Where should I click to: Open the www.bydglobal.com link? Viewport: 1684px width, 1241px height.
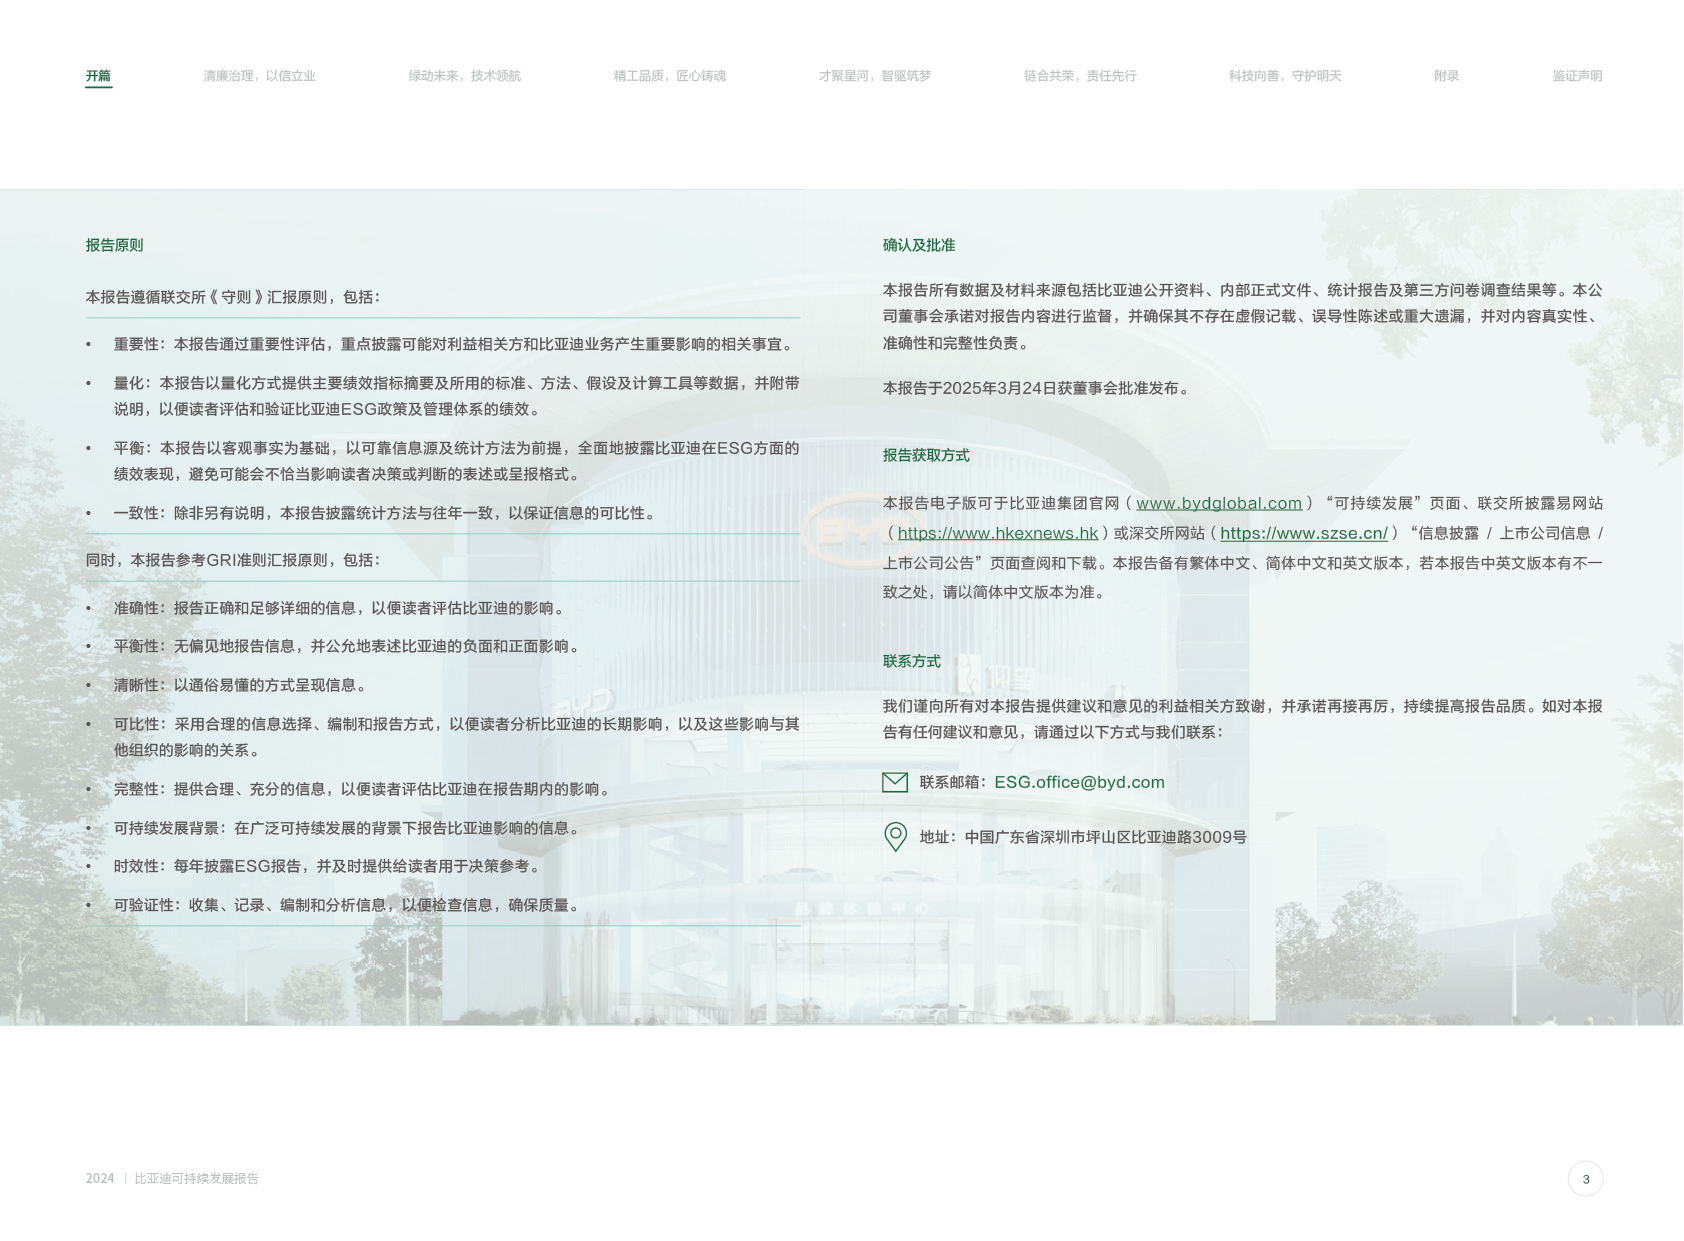pos(1219,503)
